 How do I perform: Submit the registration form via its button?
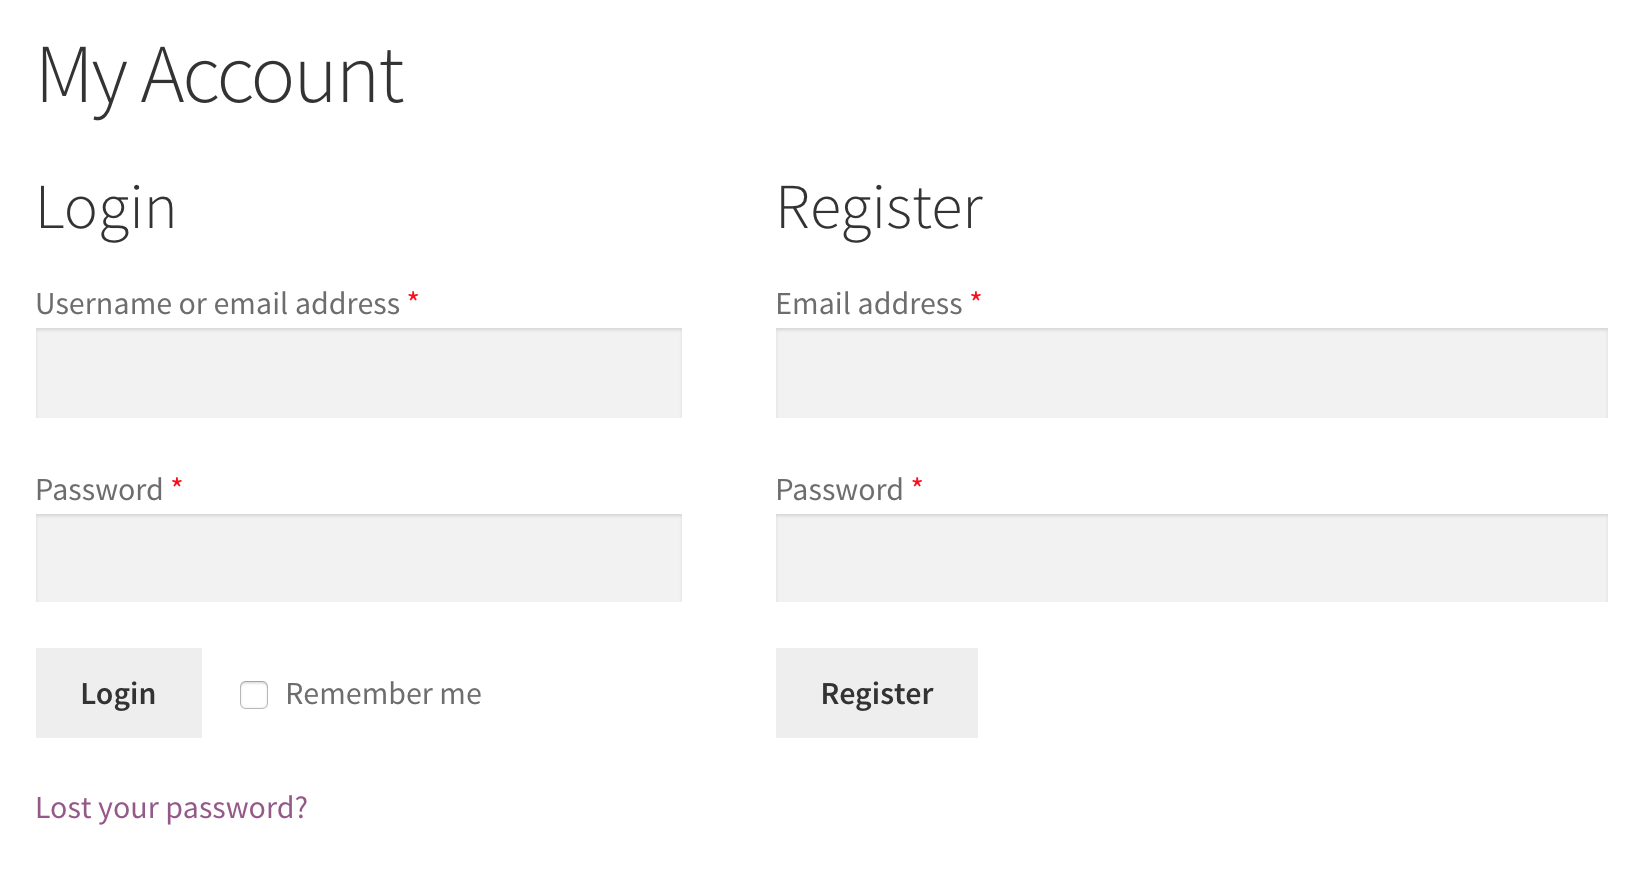876,692
